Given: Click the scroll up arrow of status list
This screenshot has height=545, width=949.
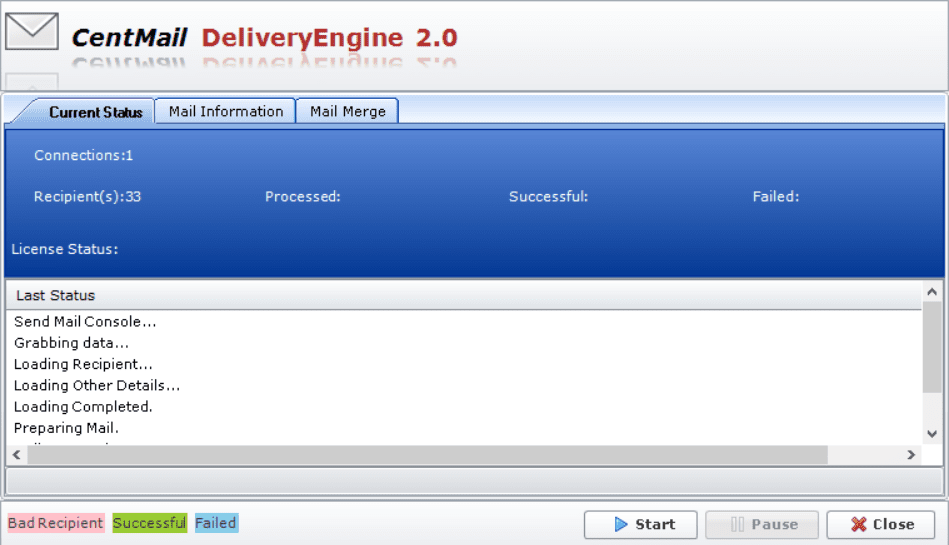Looking at the screenshot, I should coord(932,292).
